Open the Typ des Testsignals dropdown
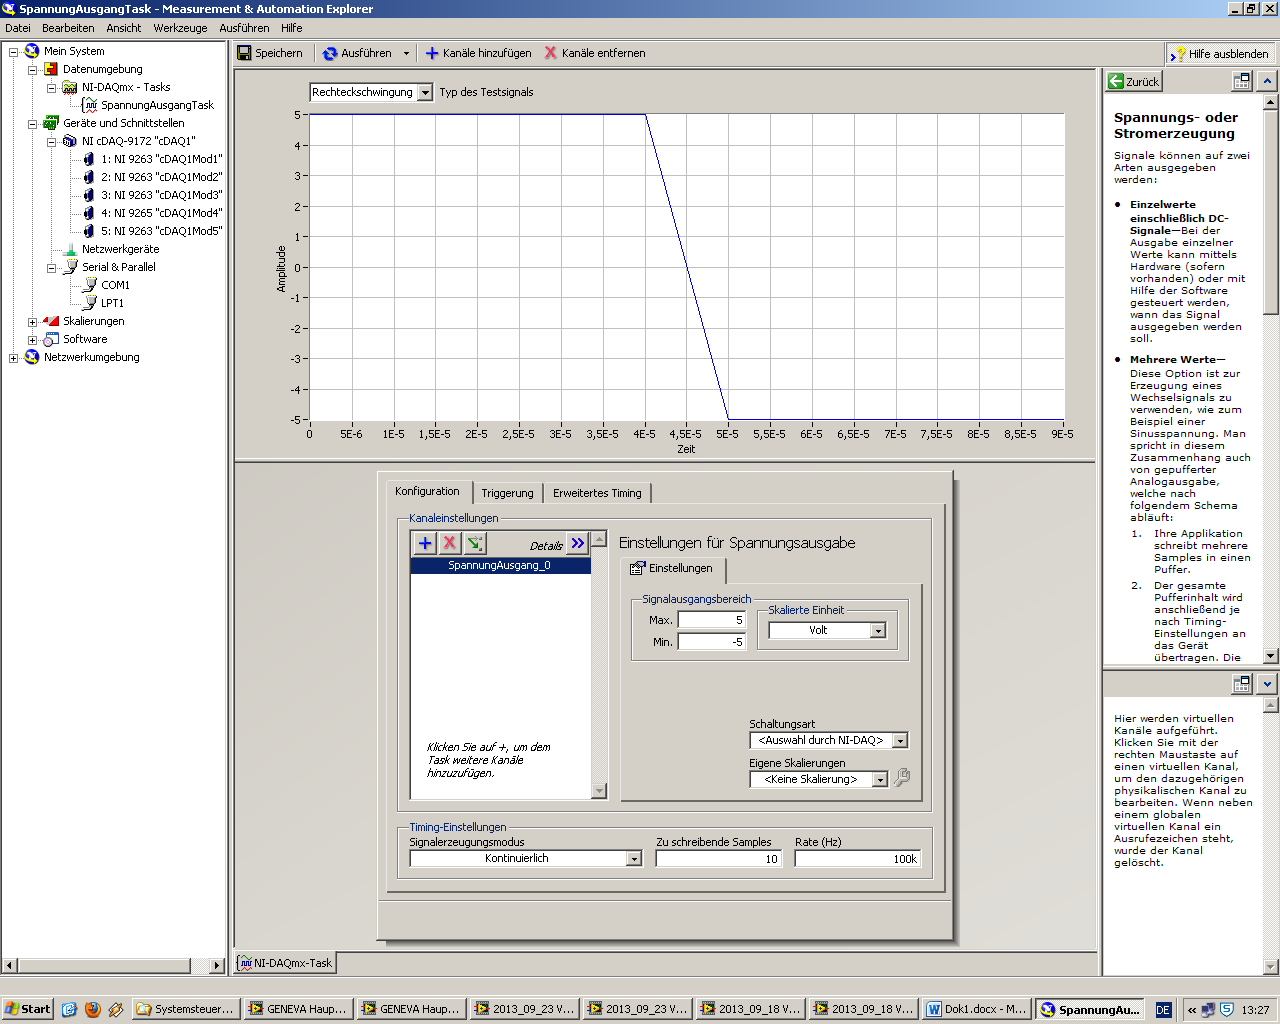The image size is (1280, 1024). 425,92
